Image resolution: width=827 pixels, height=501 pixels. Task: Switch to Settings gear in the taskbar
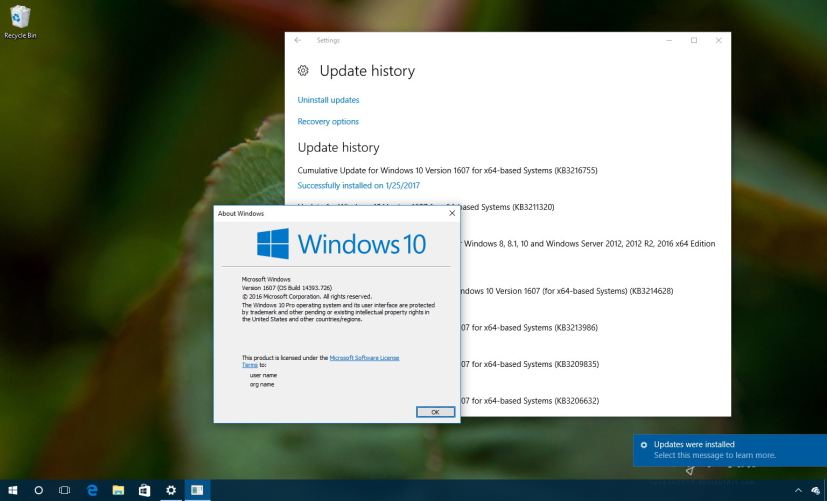pos(171,490)
